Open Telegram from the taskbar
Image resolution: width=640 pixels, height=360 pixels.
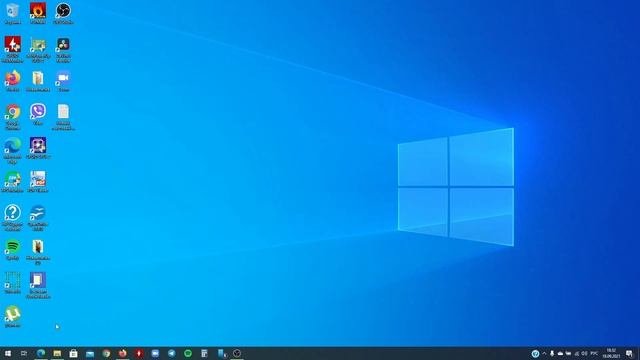(171, 353)
